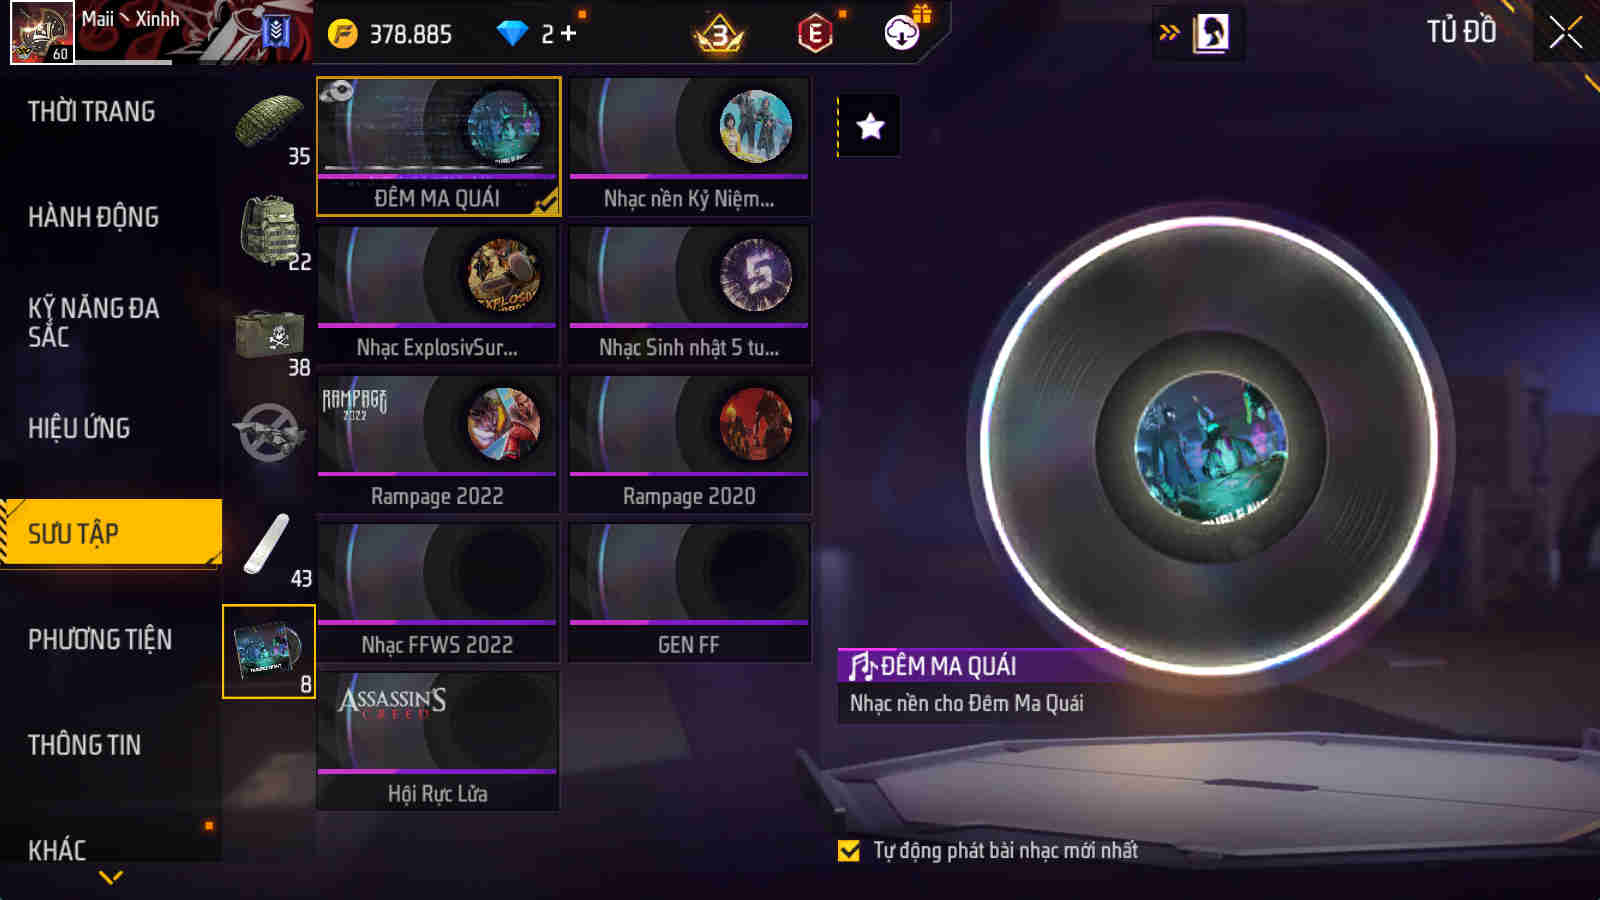The height and width of the screenshot is (900, 1600).
Task: Open the backpack skins category
Action: coord(268,231)
